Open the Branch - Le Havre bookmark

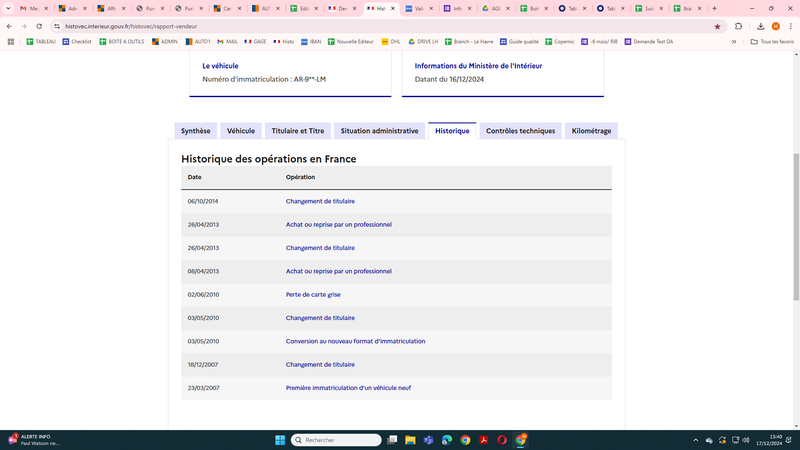(469, 42)
